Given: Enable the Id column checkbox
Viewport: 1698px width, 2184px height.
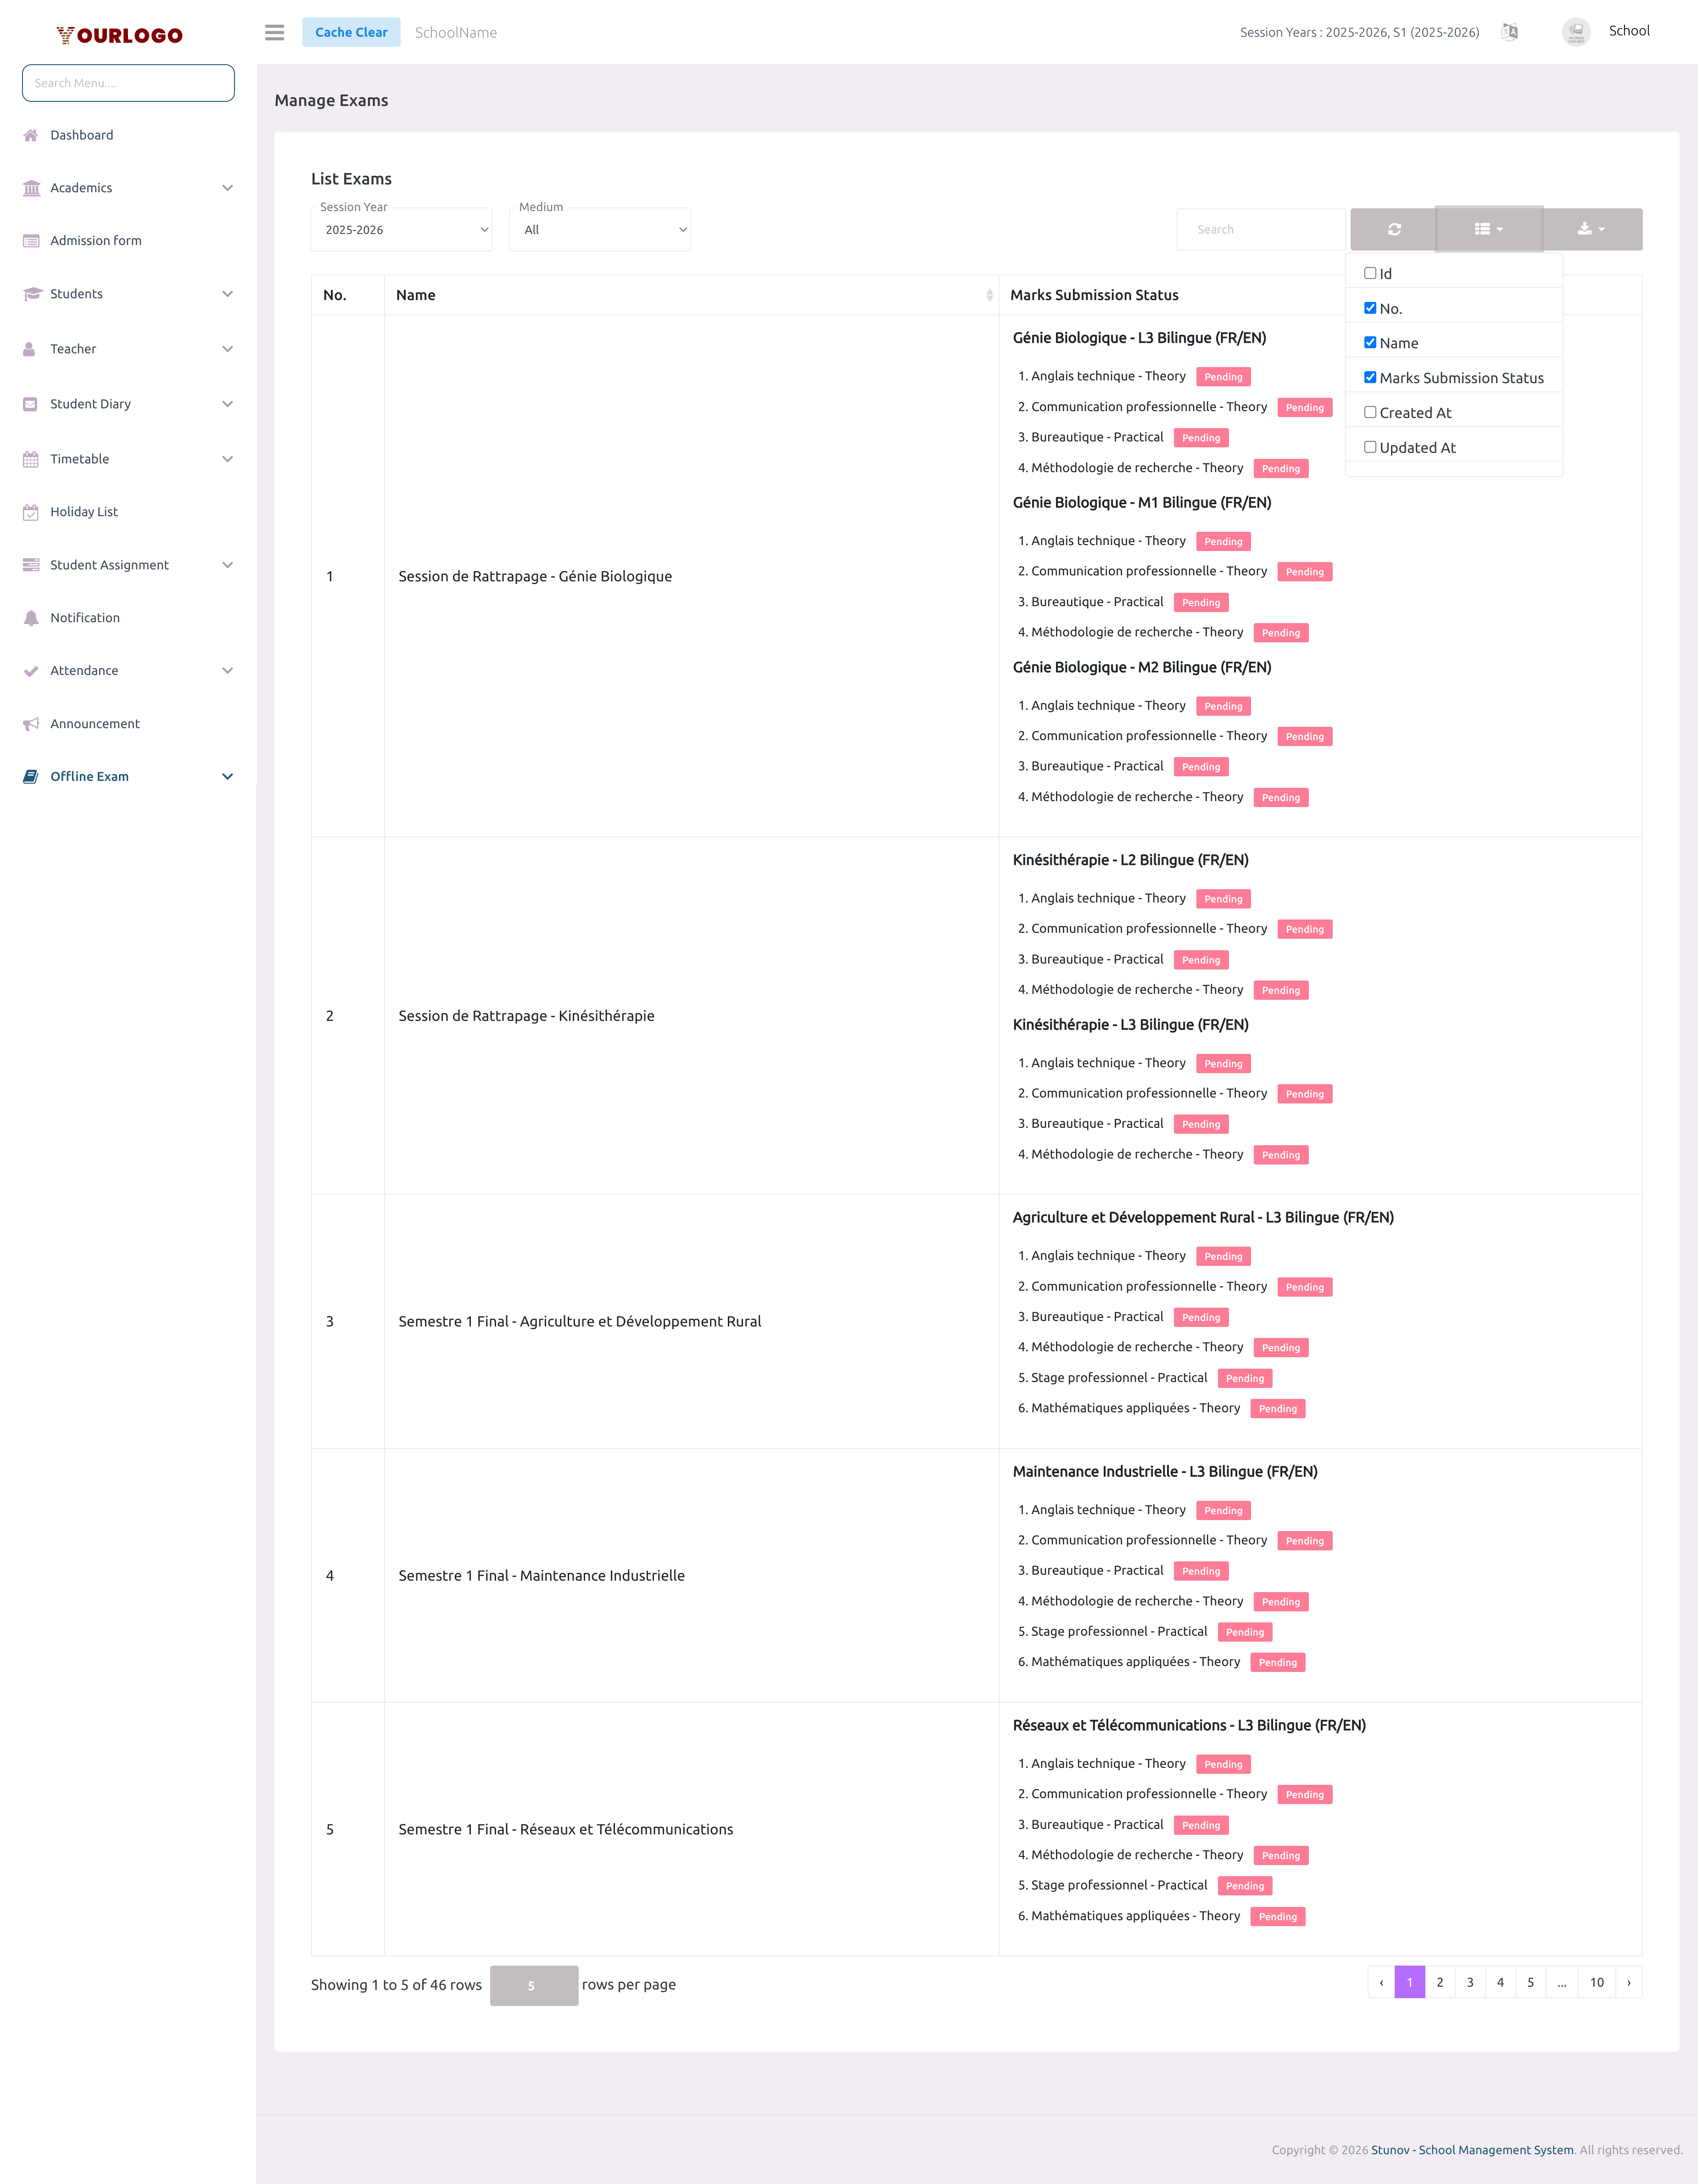Looking at the screenshot, I should click(x=1370, y=272).
